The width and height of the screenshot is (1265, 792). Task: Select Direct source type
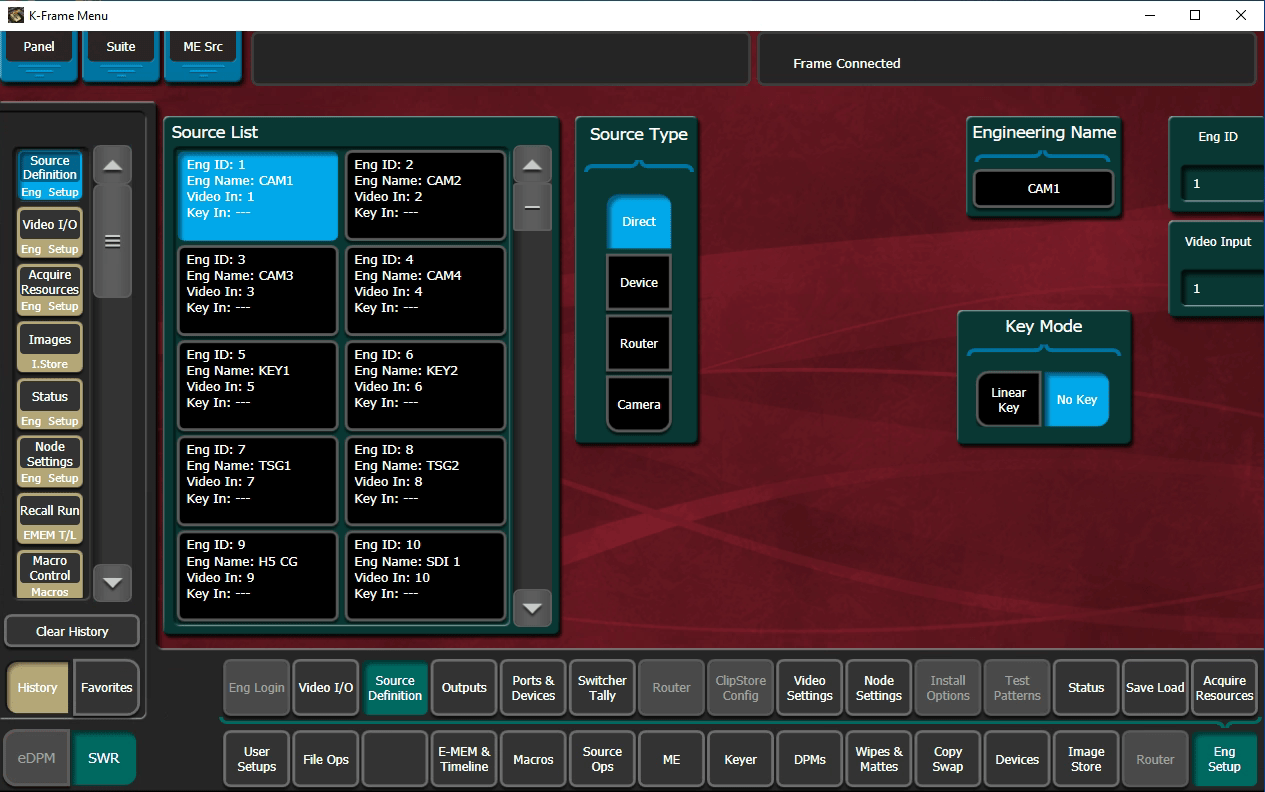[639, 221]
